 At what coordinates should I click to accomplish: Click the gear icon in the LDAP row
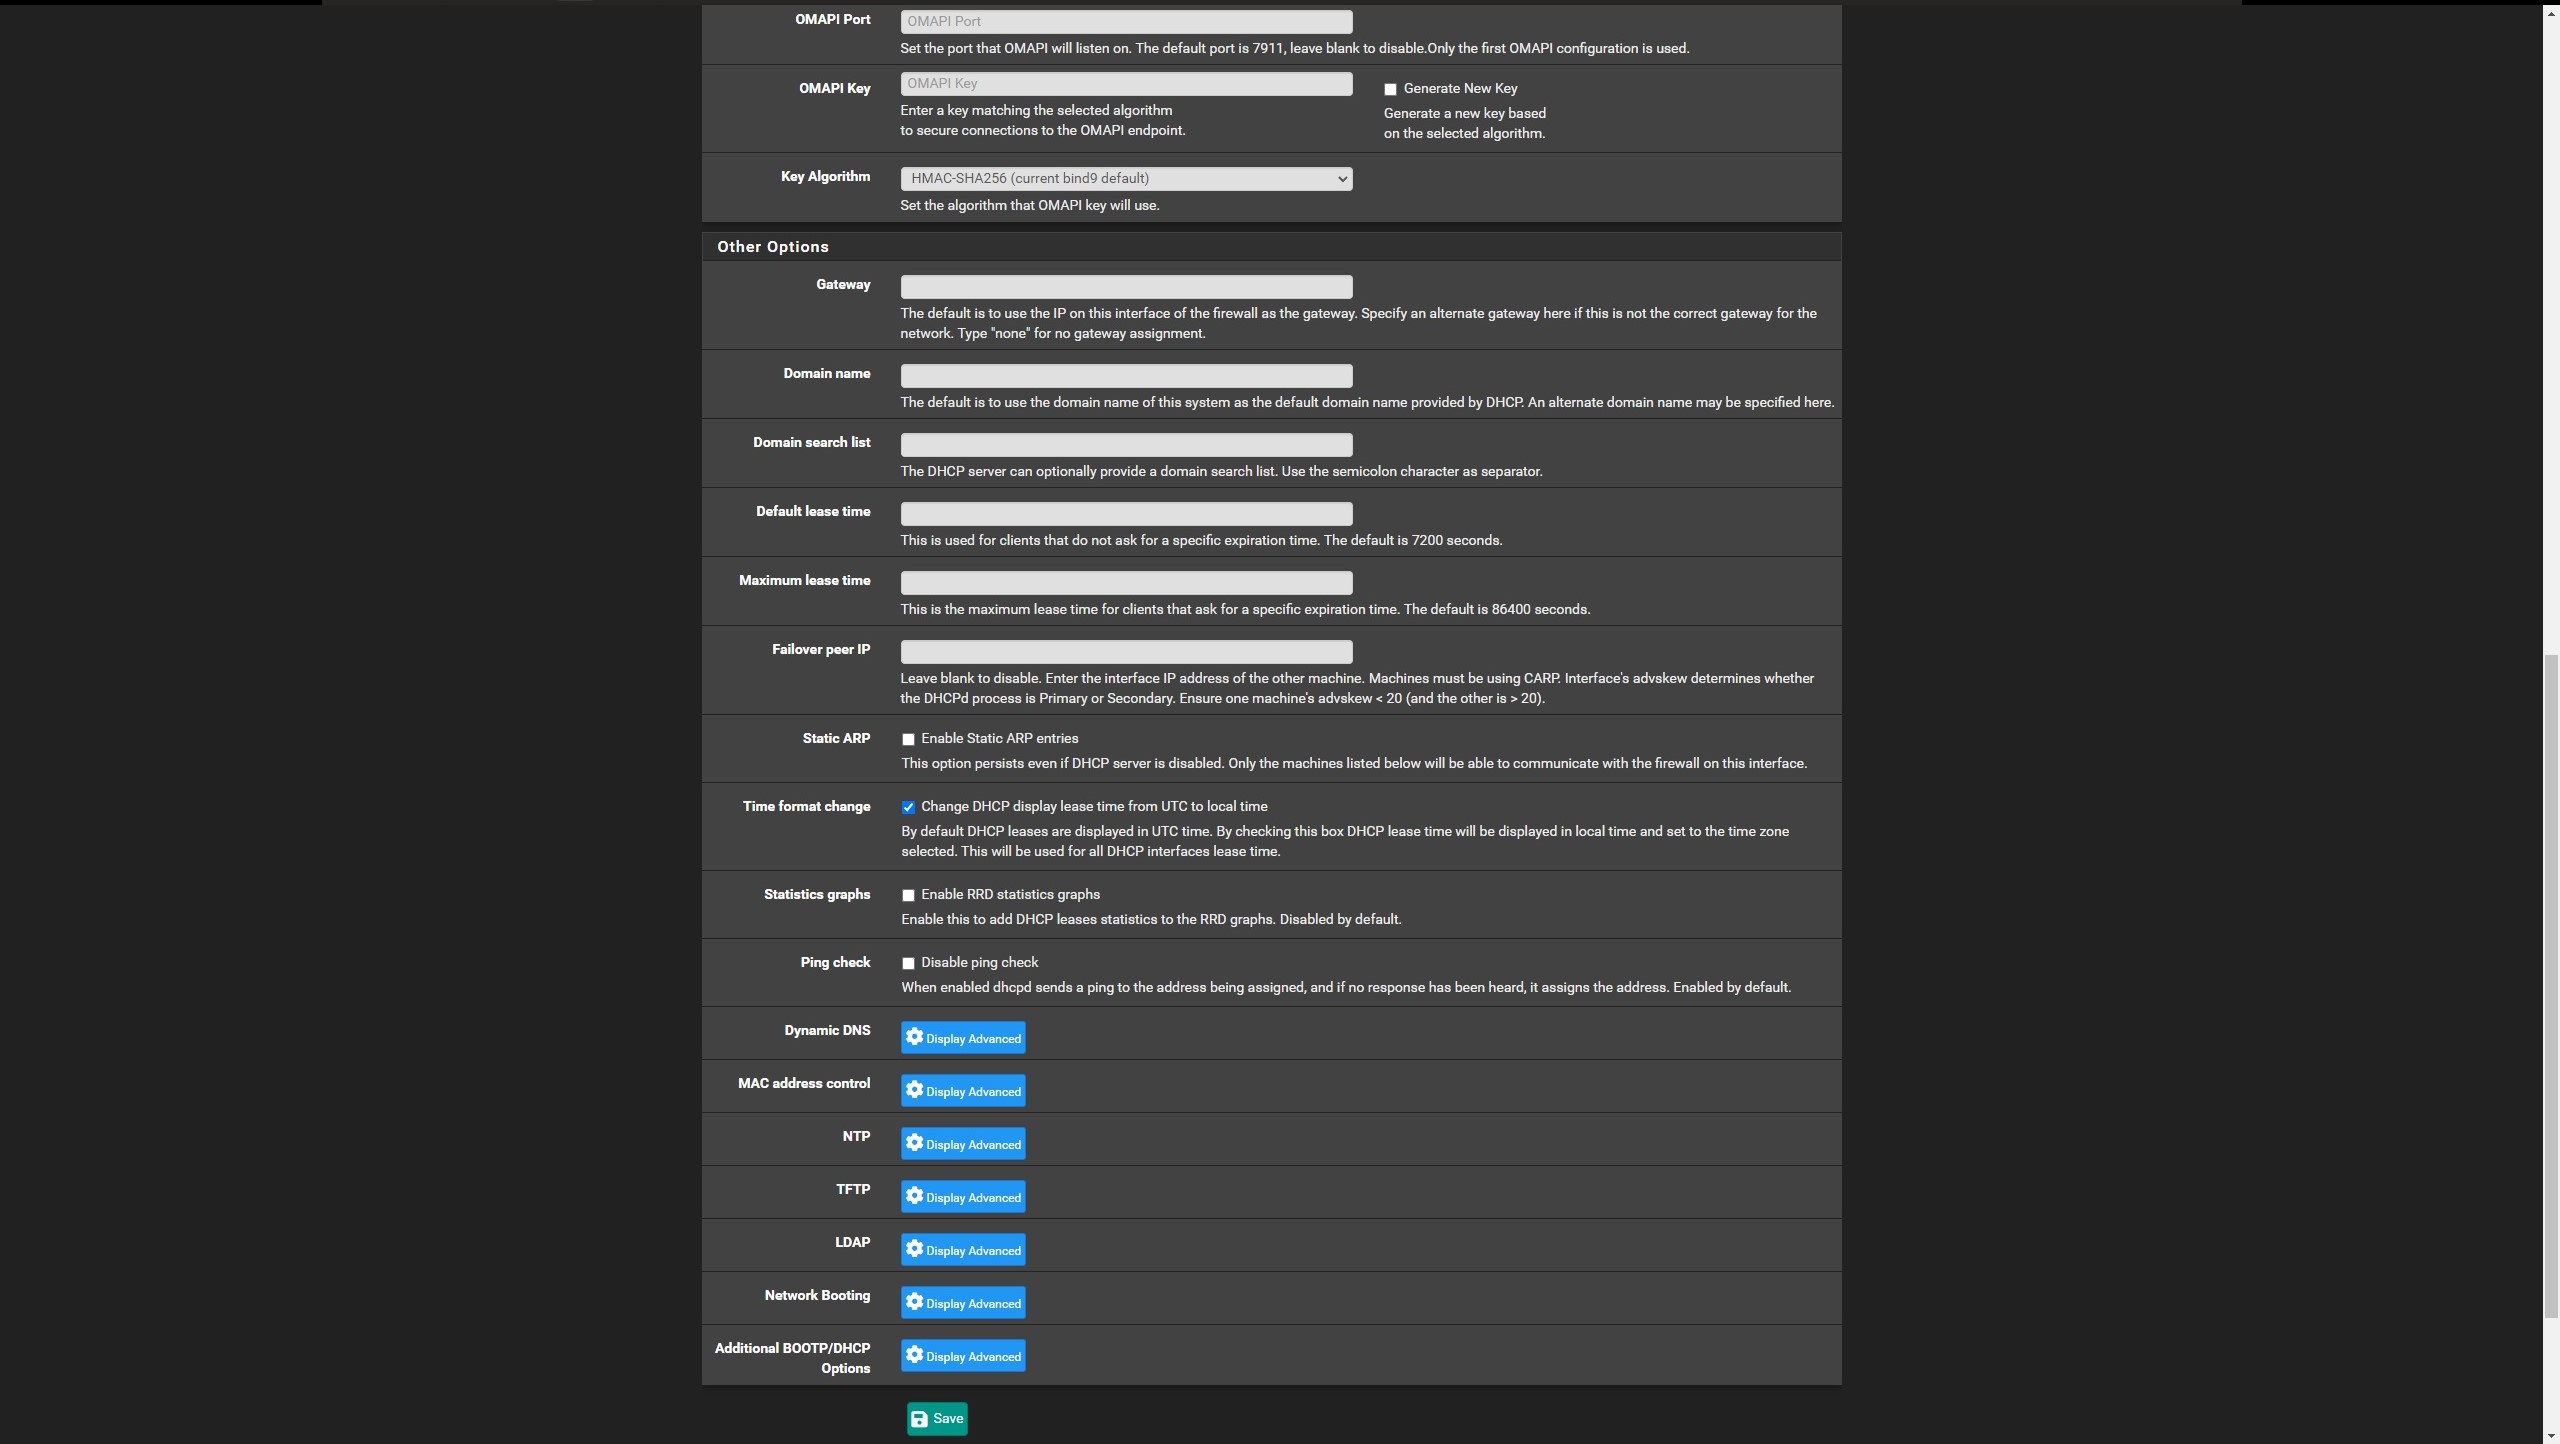click(914, 1249)
